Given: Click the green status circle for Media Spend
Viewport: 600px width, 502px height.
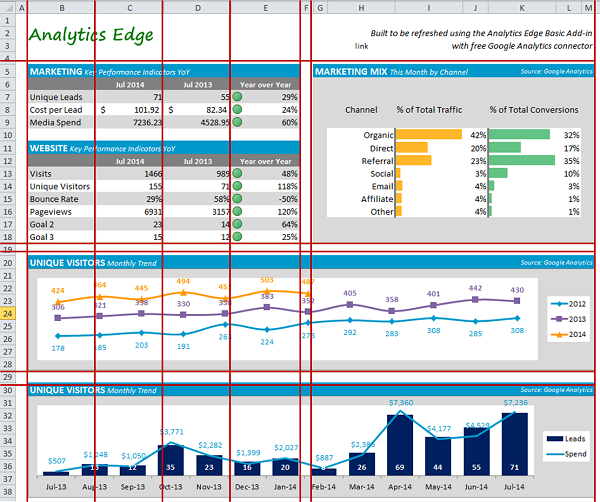Looking at the screenshot, I should click(238, 122).
